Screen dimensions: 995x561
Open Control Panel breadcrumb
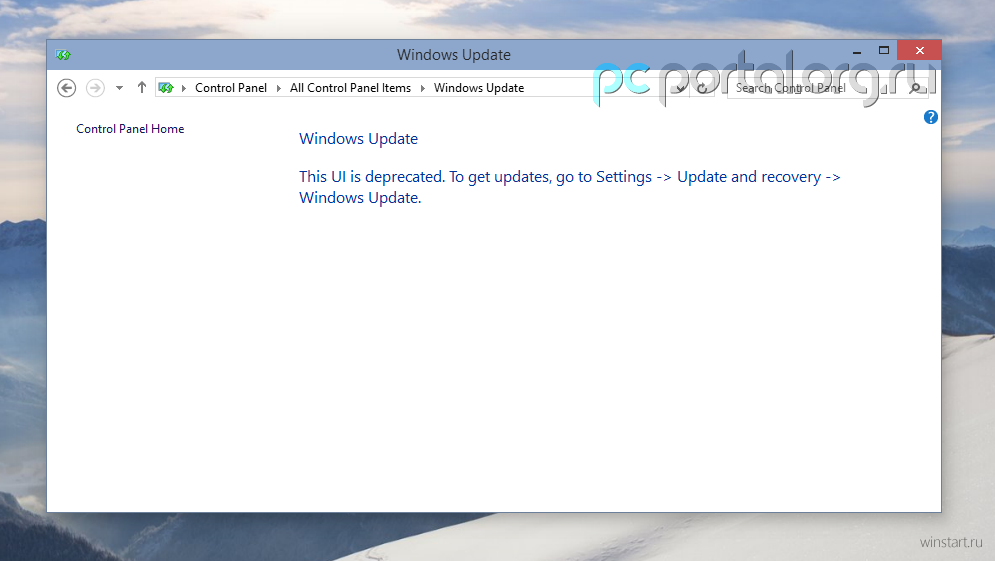tap(231, 88)
